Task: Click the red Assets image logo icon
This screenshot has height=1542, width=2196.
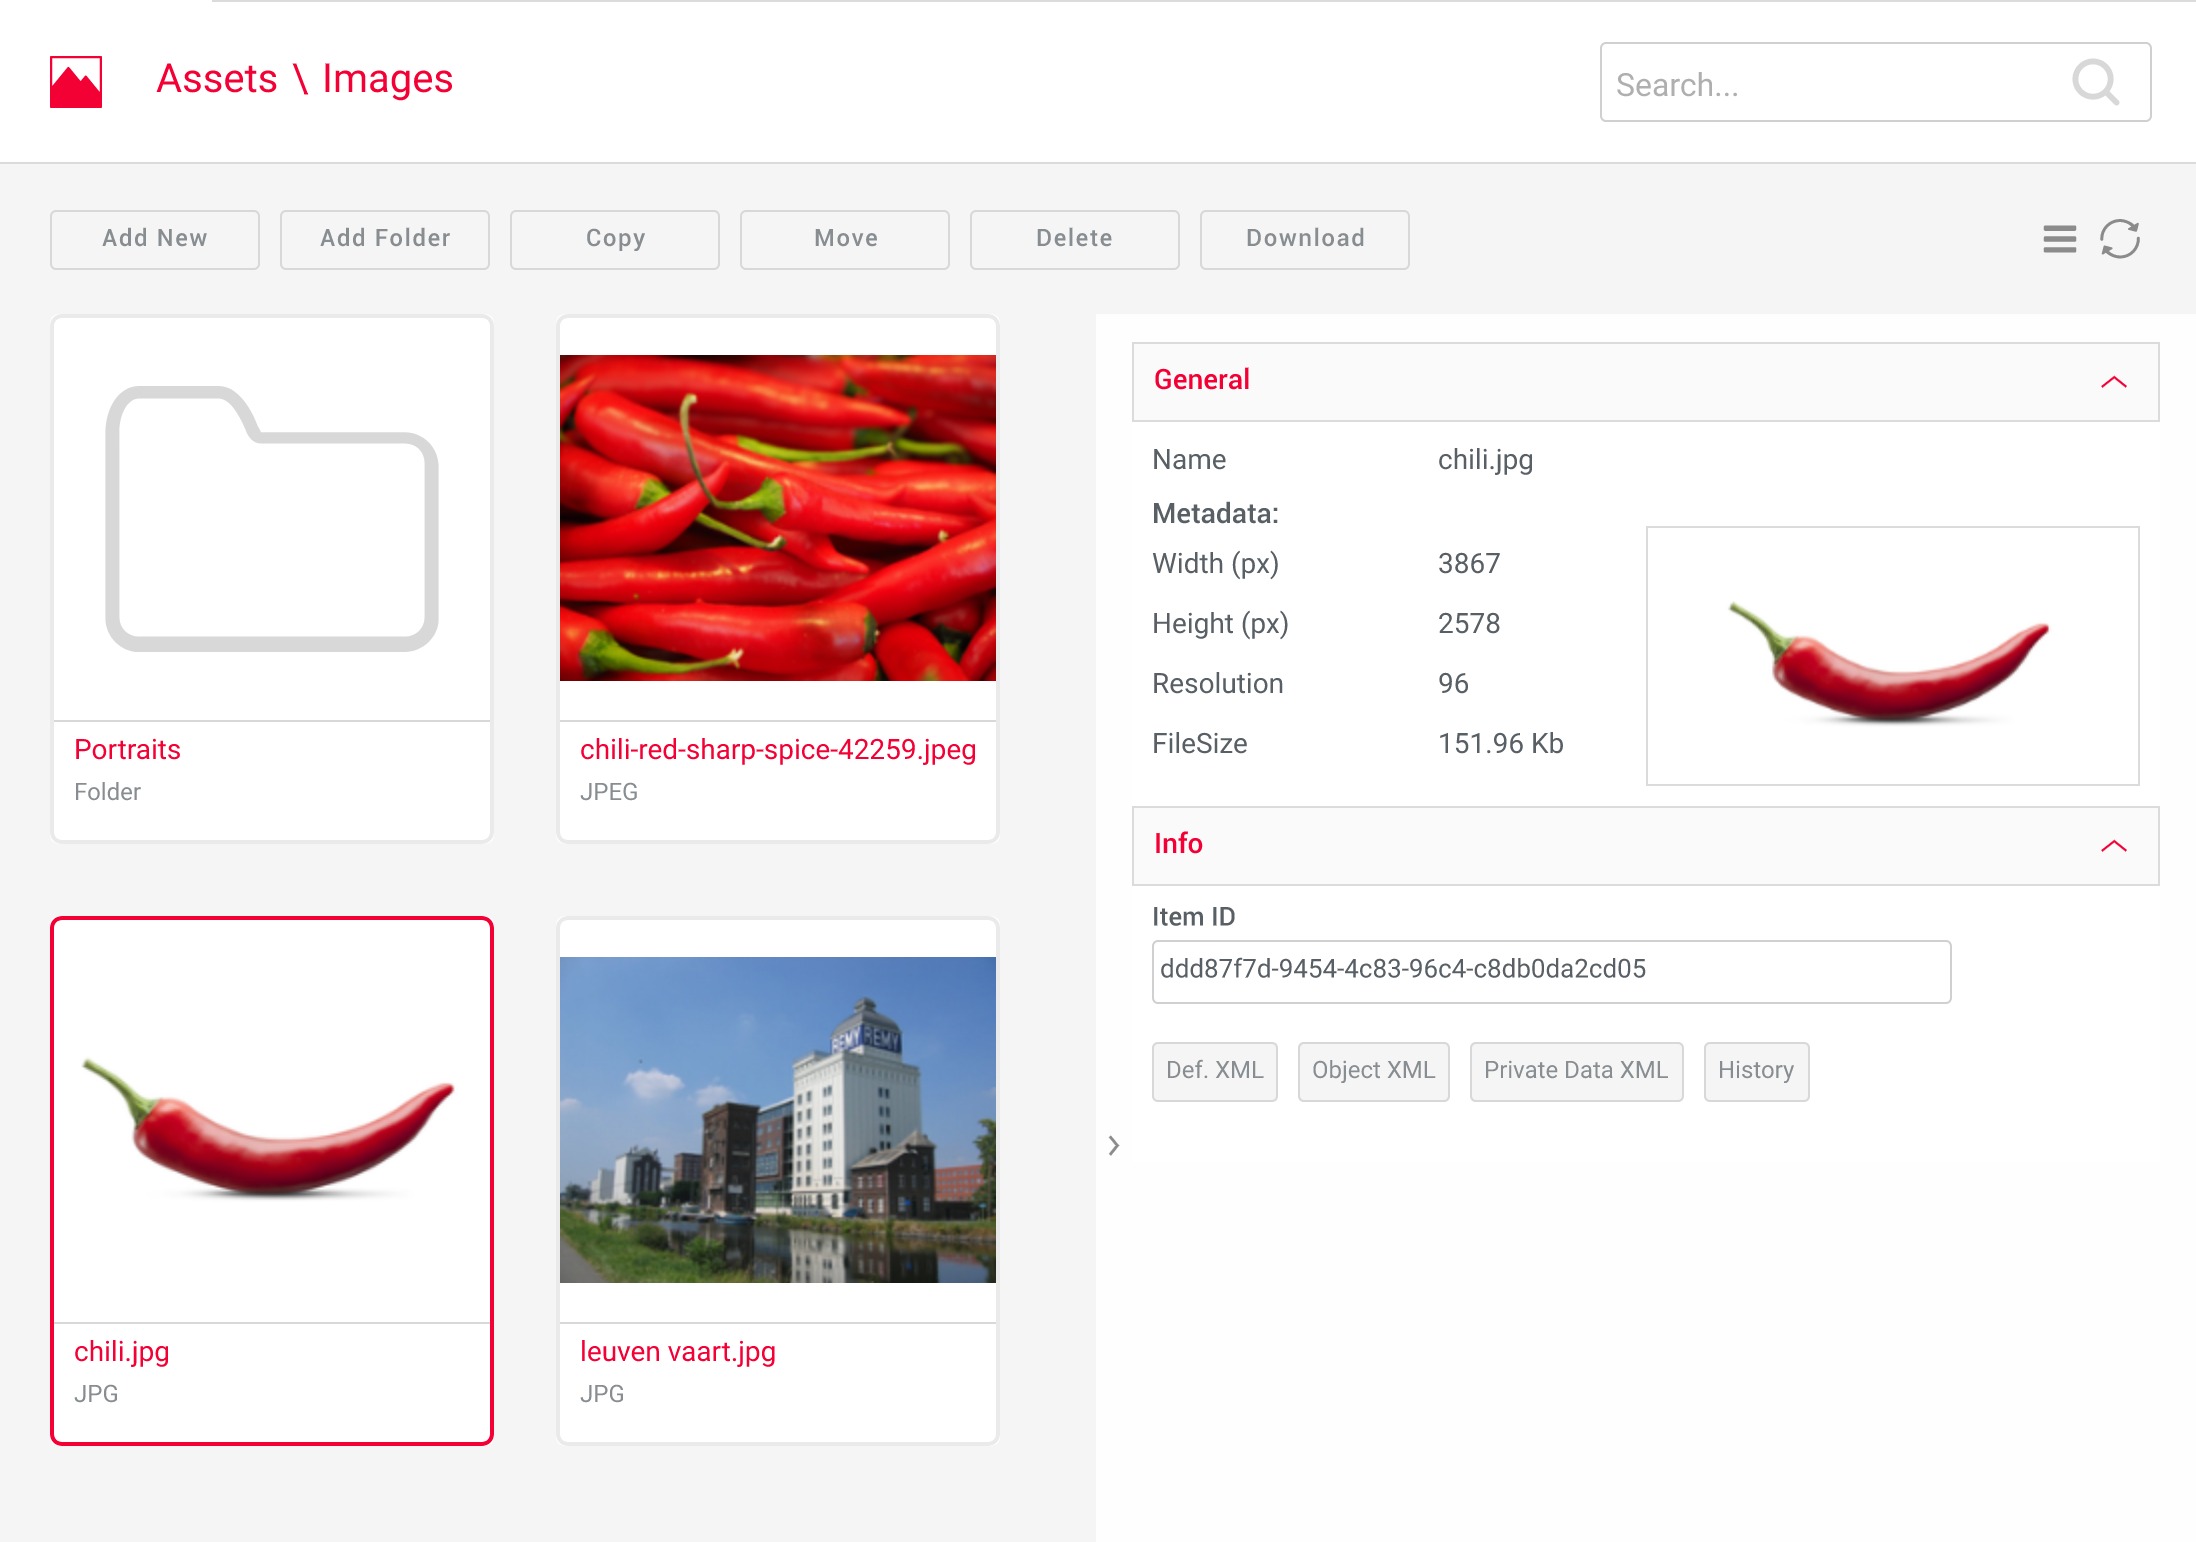Action: tap(76, 82)
